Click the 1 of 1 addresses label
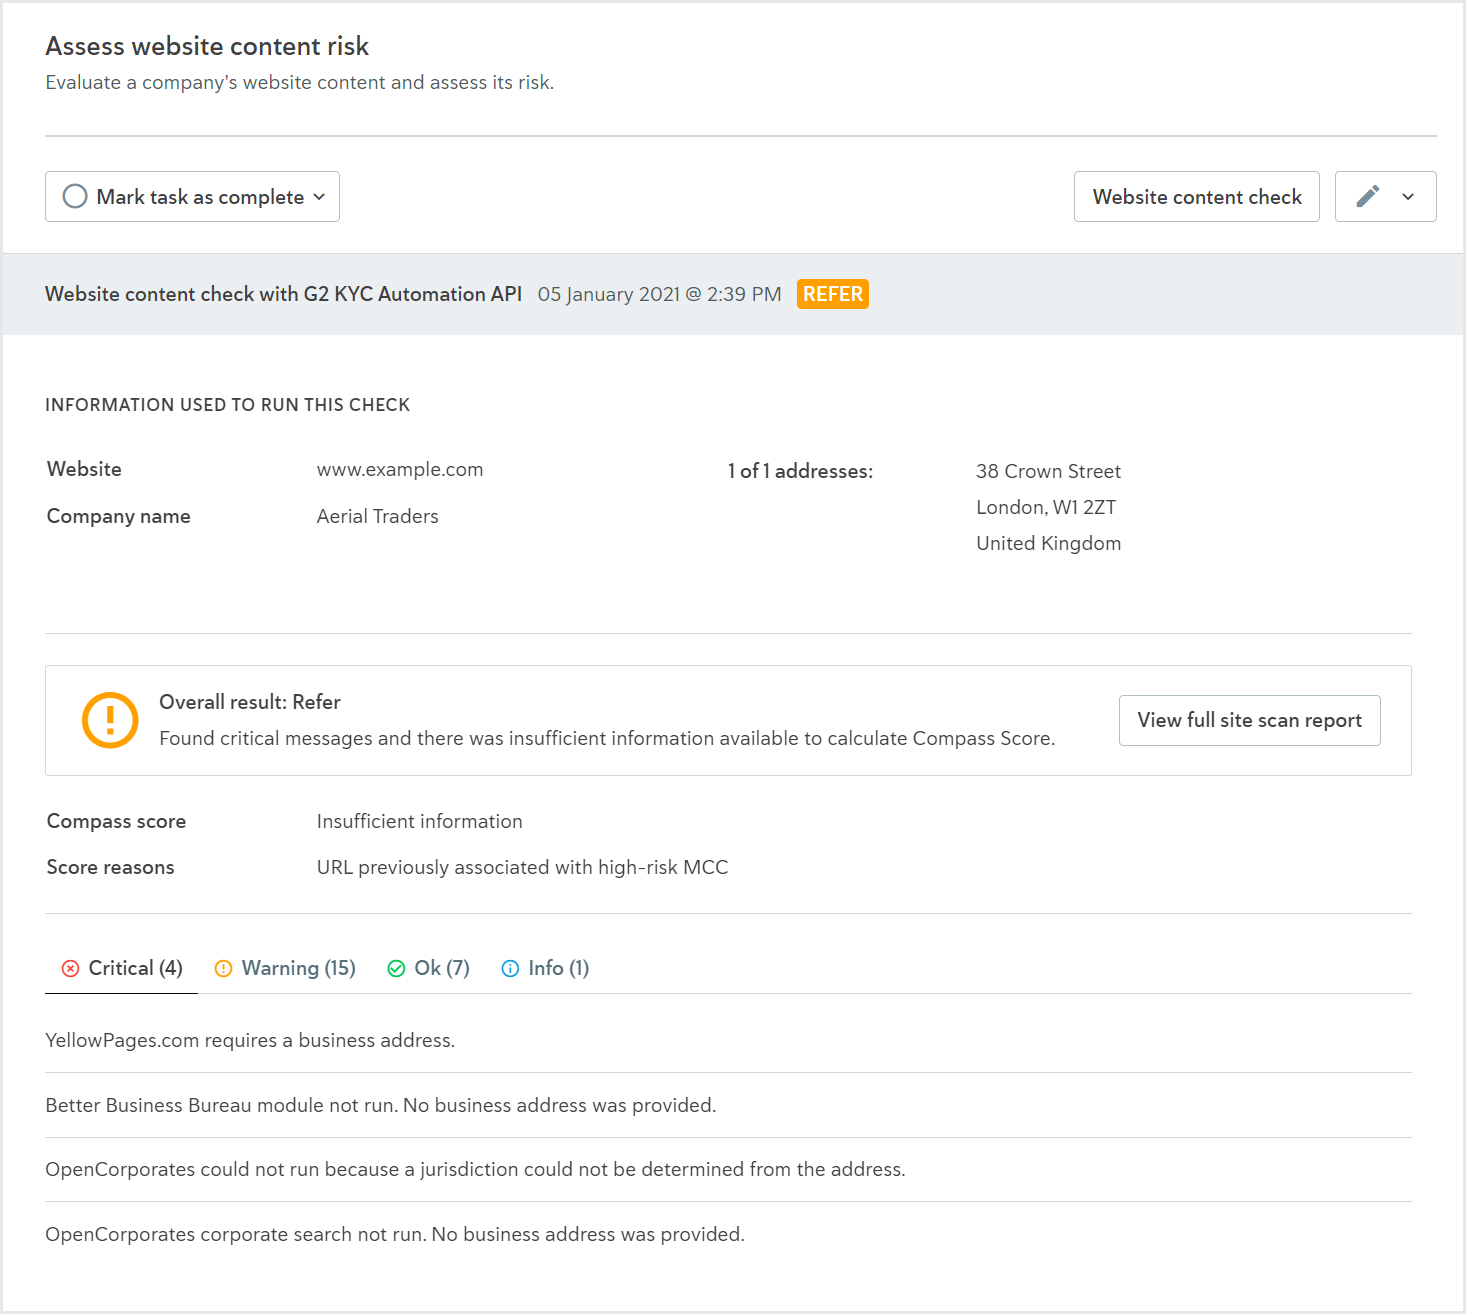The height and width of the screenshot is (1314, 1466). 800,471
